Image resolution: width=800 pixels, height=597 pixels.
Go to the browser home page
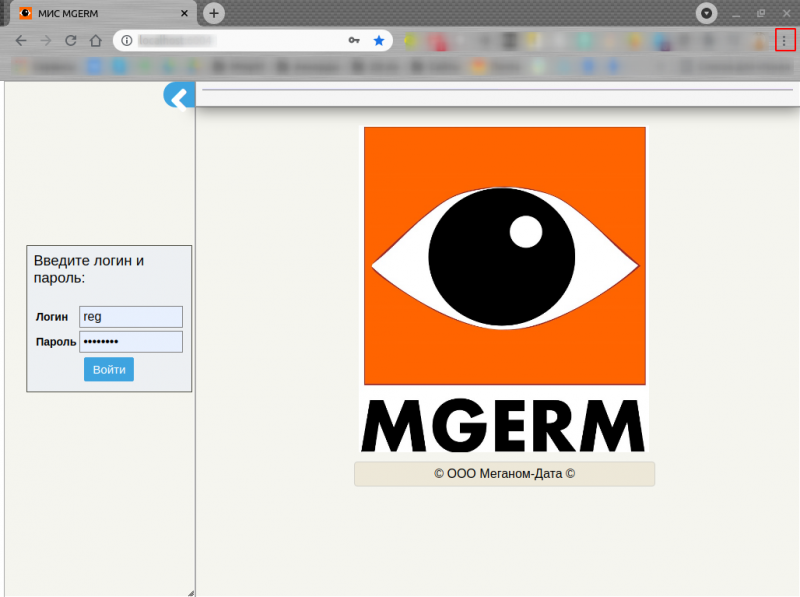(95, 41)
